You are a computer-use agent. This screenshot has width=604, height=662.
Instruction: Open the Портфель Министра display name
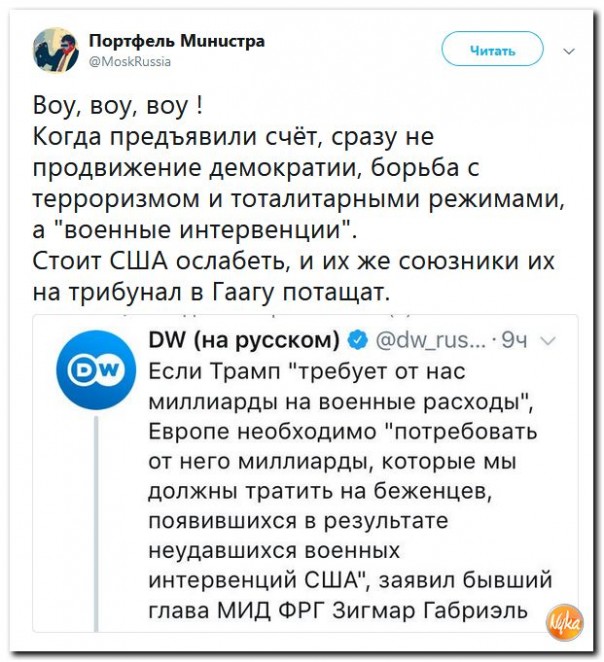point(177,40)
